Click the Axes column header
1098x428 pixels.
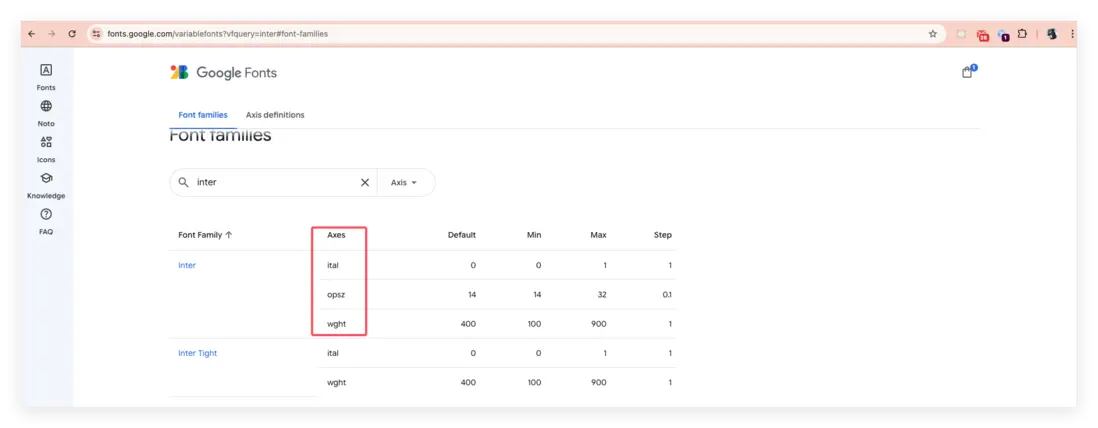[336, 235]
